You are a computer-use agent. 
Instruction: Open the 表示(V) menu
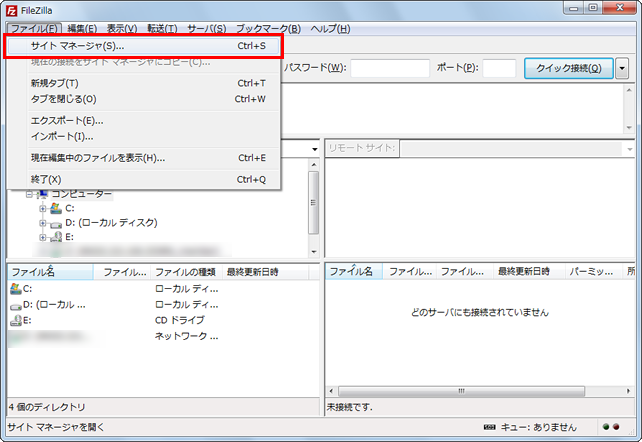[122, 29]
